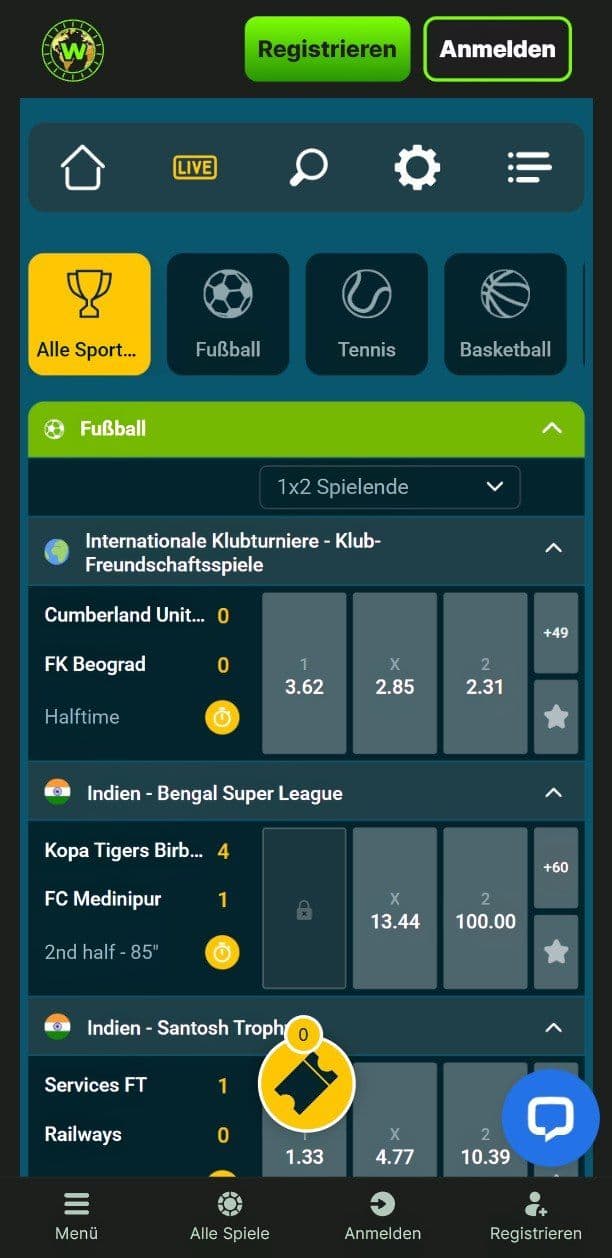Screen dimensions: 612x1258
Task: Open search with the magnifier icon
Action: [x=308, y=167]
